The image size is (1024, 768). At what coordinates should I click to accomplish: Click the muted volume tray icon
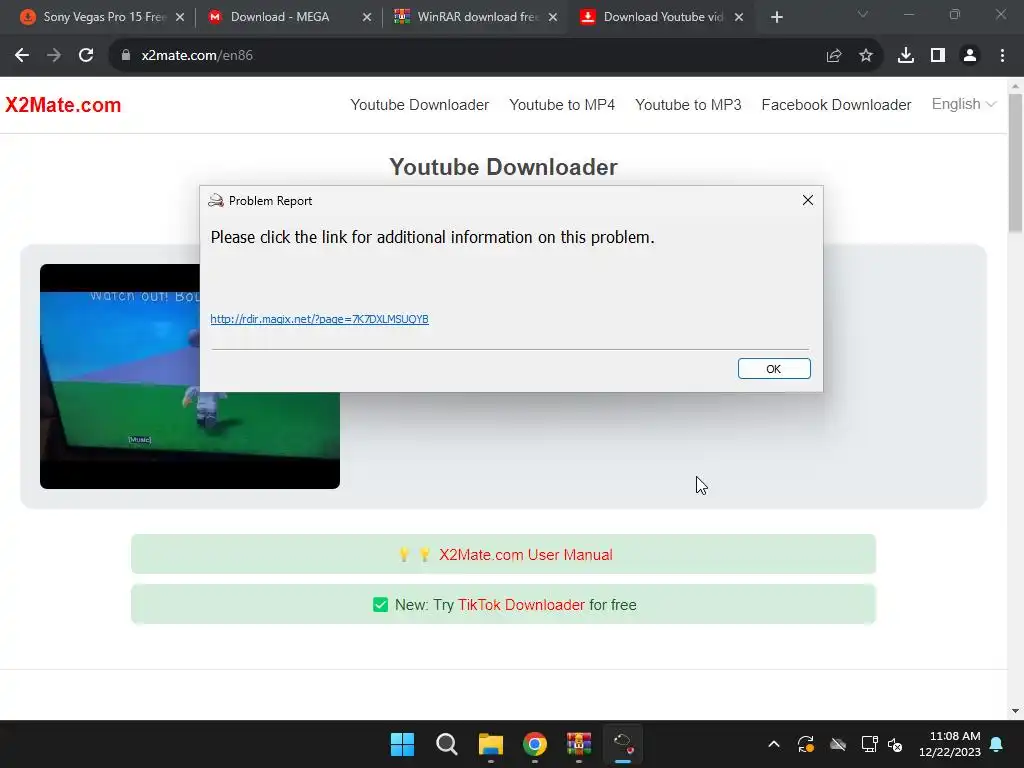click(x=895, y=744)
